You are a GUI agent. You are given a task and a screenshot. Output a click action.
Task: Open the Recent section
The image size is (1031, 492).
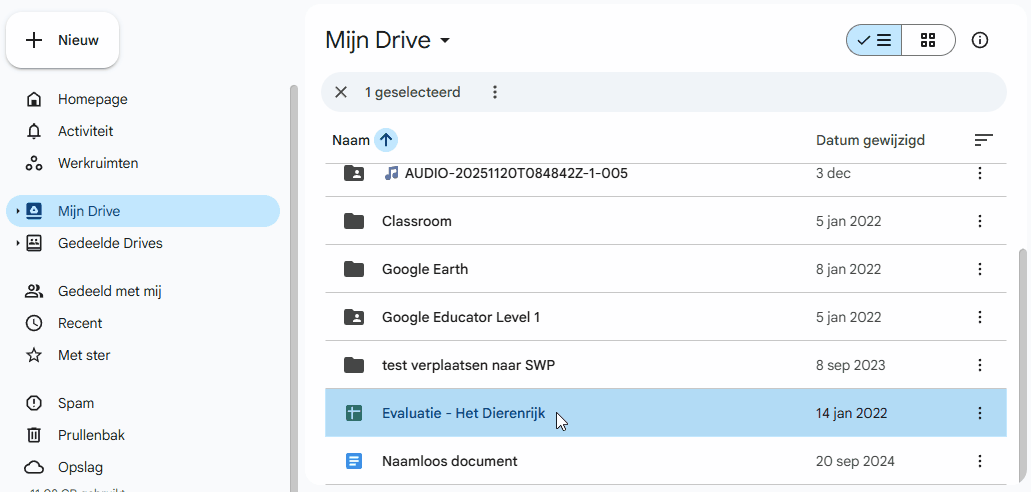click(x=80, y=323)
